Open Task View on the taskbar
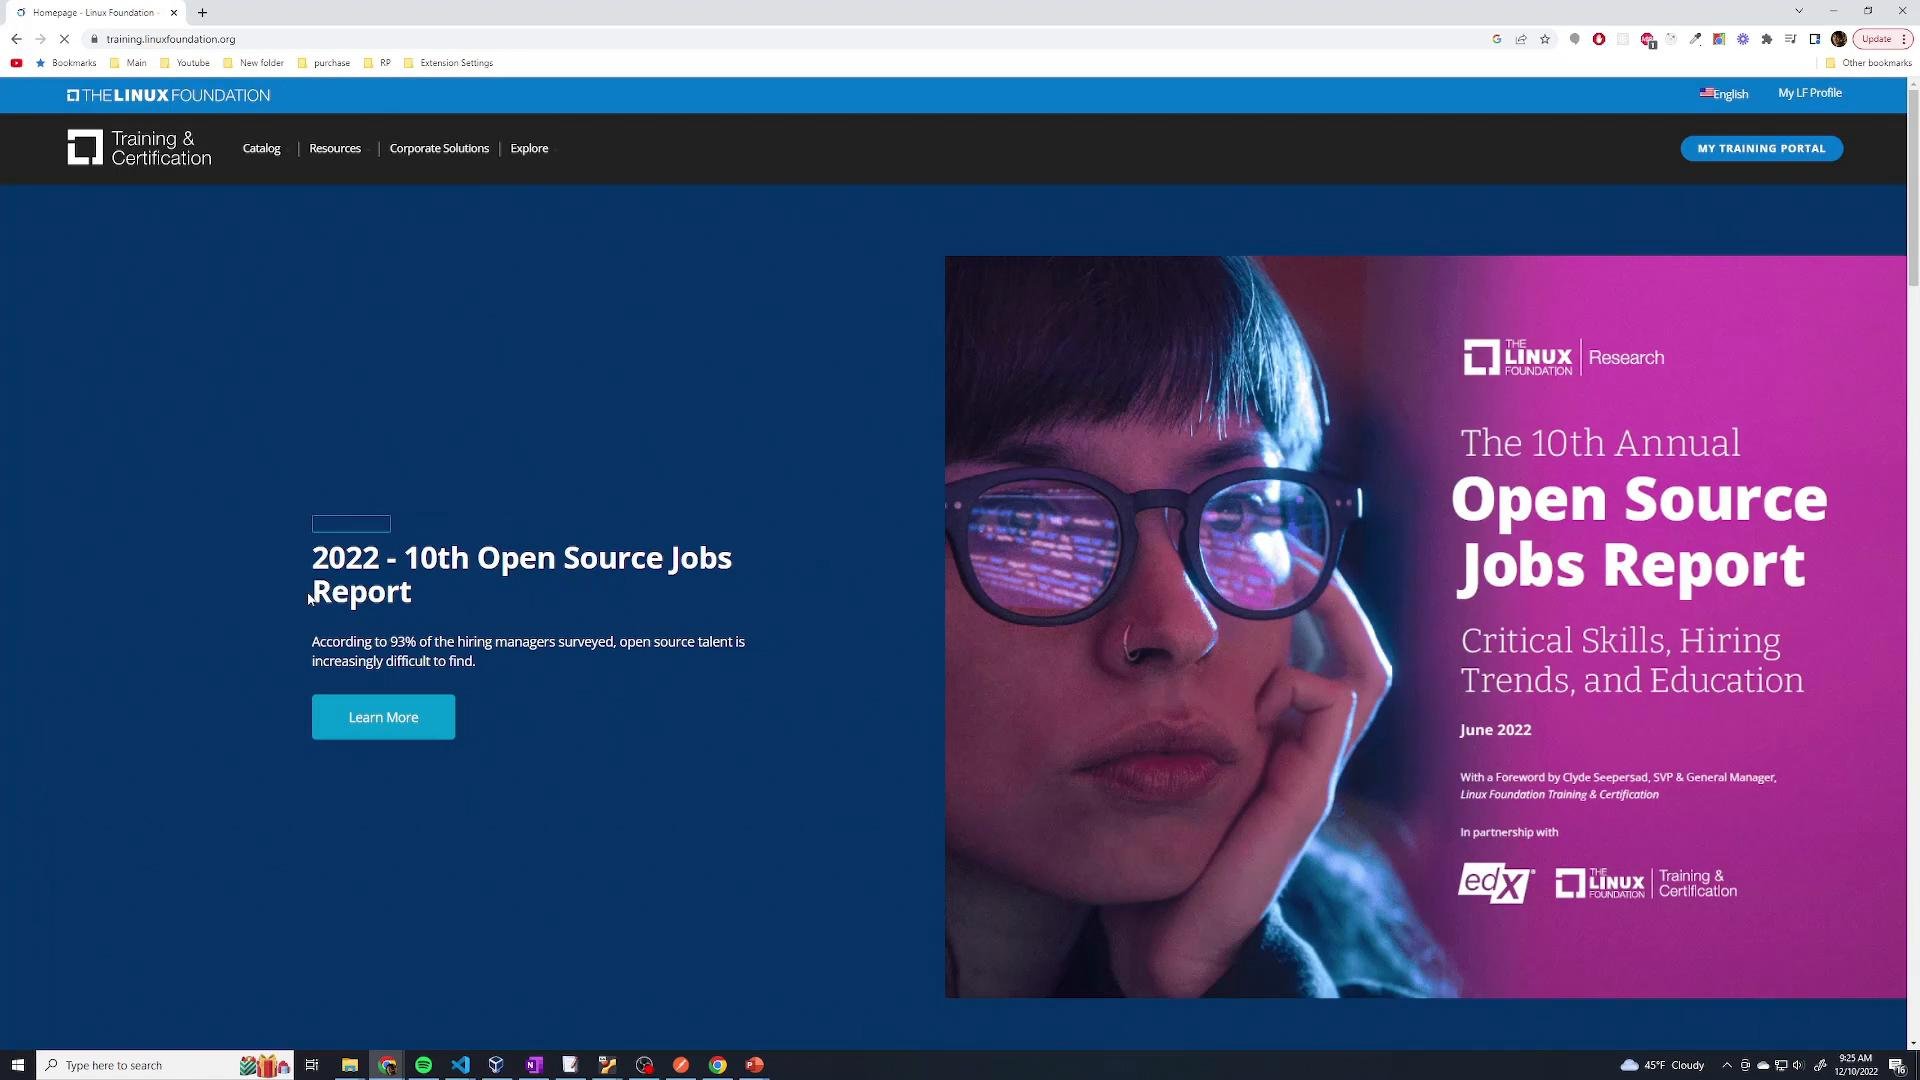This screenshot has height=1080, width=1920. pyautogui.click(x=312, y=1065)
